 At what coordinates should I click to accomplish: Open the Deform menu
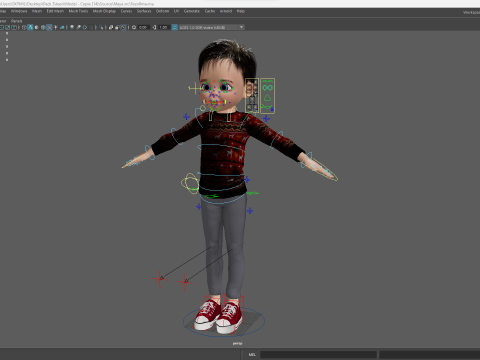[x=162, y=11]
